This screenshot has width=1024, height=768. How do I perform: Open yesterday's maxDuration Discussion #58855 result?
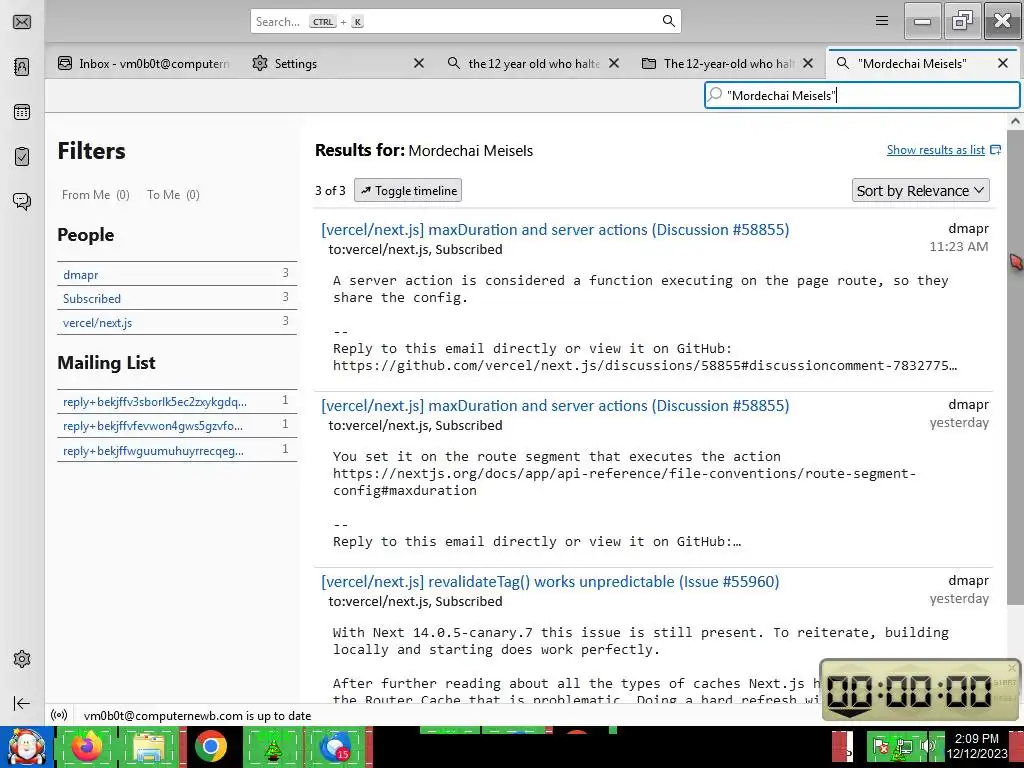click(x=555, y=406)
